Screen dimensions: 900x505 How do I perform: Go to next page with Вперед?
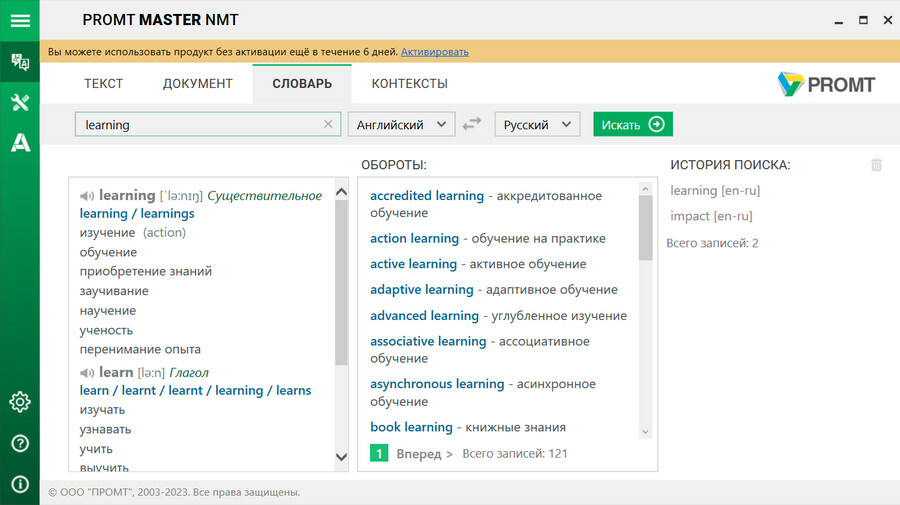tap(424, 454)
